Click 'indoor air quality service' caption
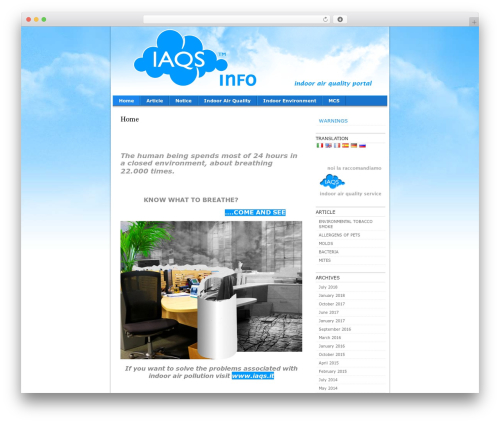This screenshot has height=423, width=500. click(x=350, y=194)
